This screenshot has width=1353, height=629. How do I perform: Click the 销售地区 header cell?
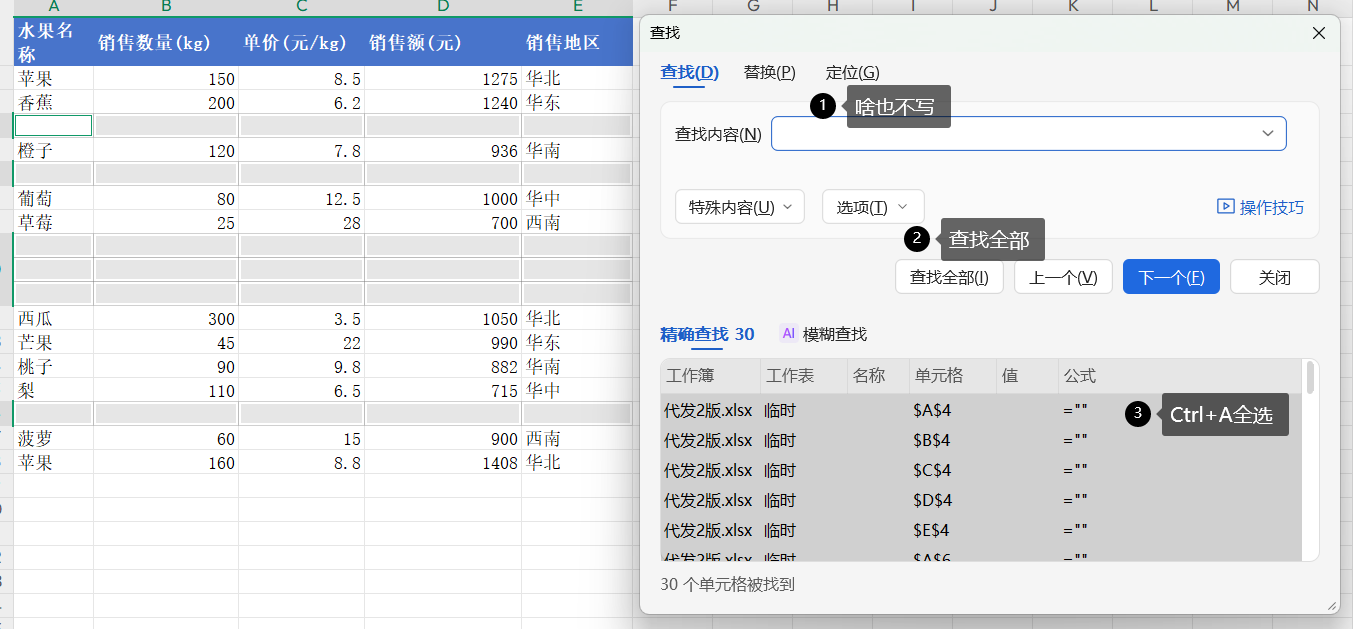[x=577, y=41]
